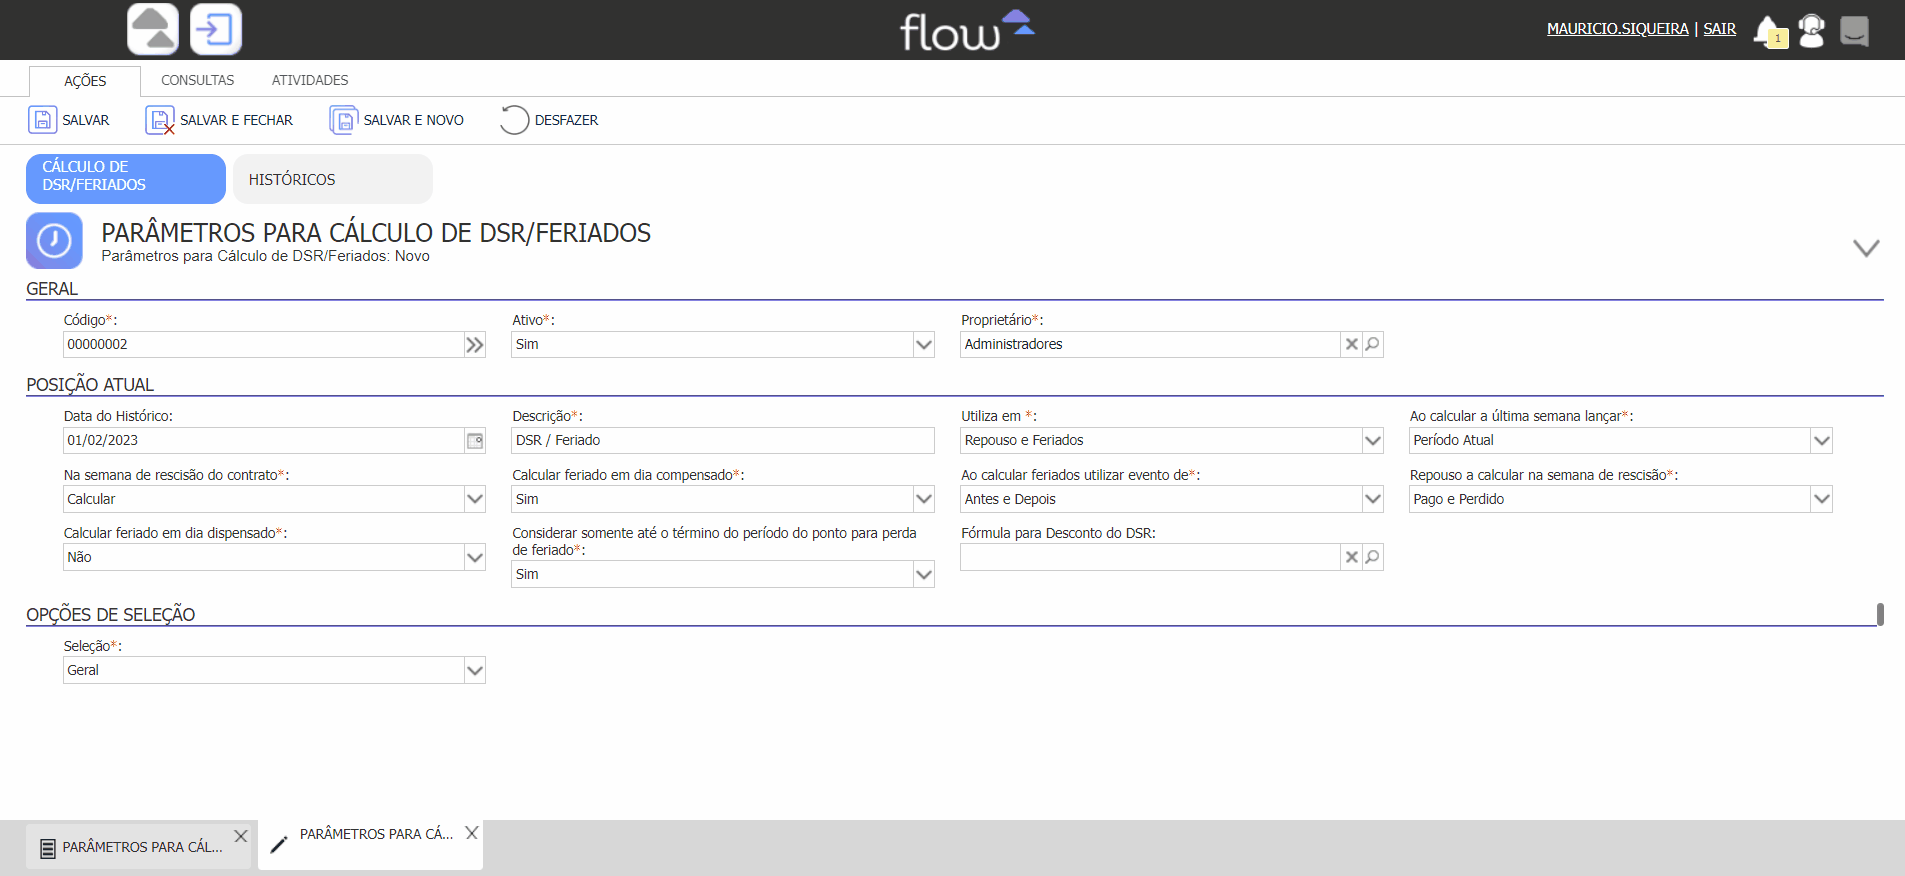Switch to the Consultas tab
1905x876 pixels.
pyautogui.click(x=197, y=80)
